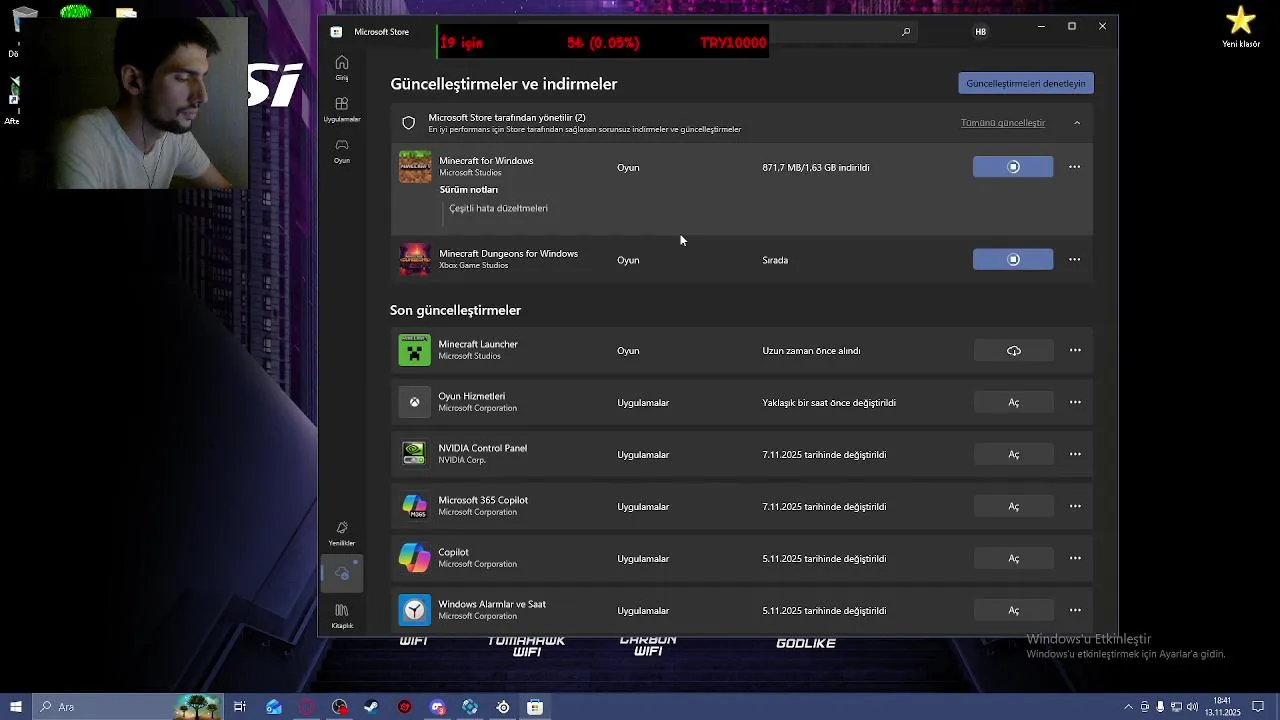Open the Yeni klasör desktop folder
The width and height of the screenshot is (1280, 720).
pyautogui.click(x=1241, y=27)
